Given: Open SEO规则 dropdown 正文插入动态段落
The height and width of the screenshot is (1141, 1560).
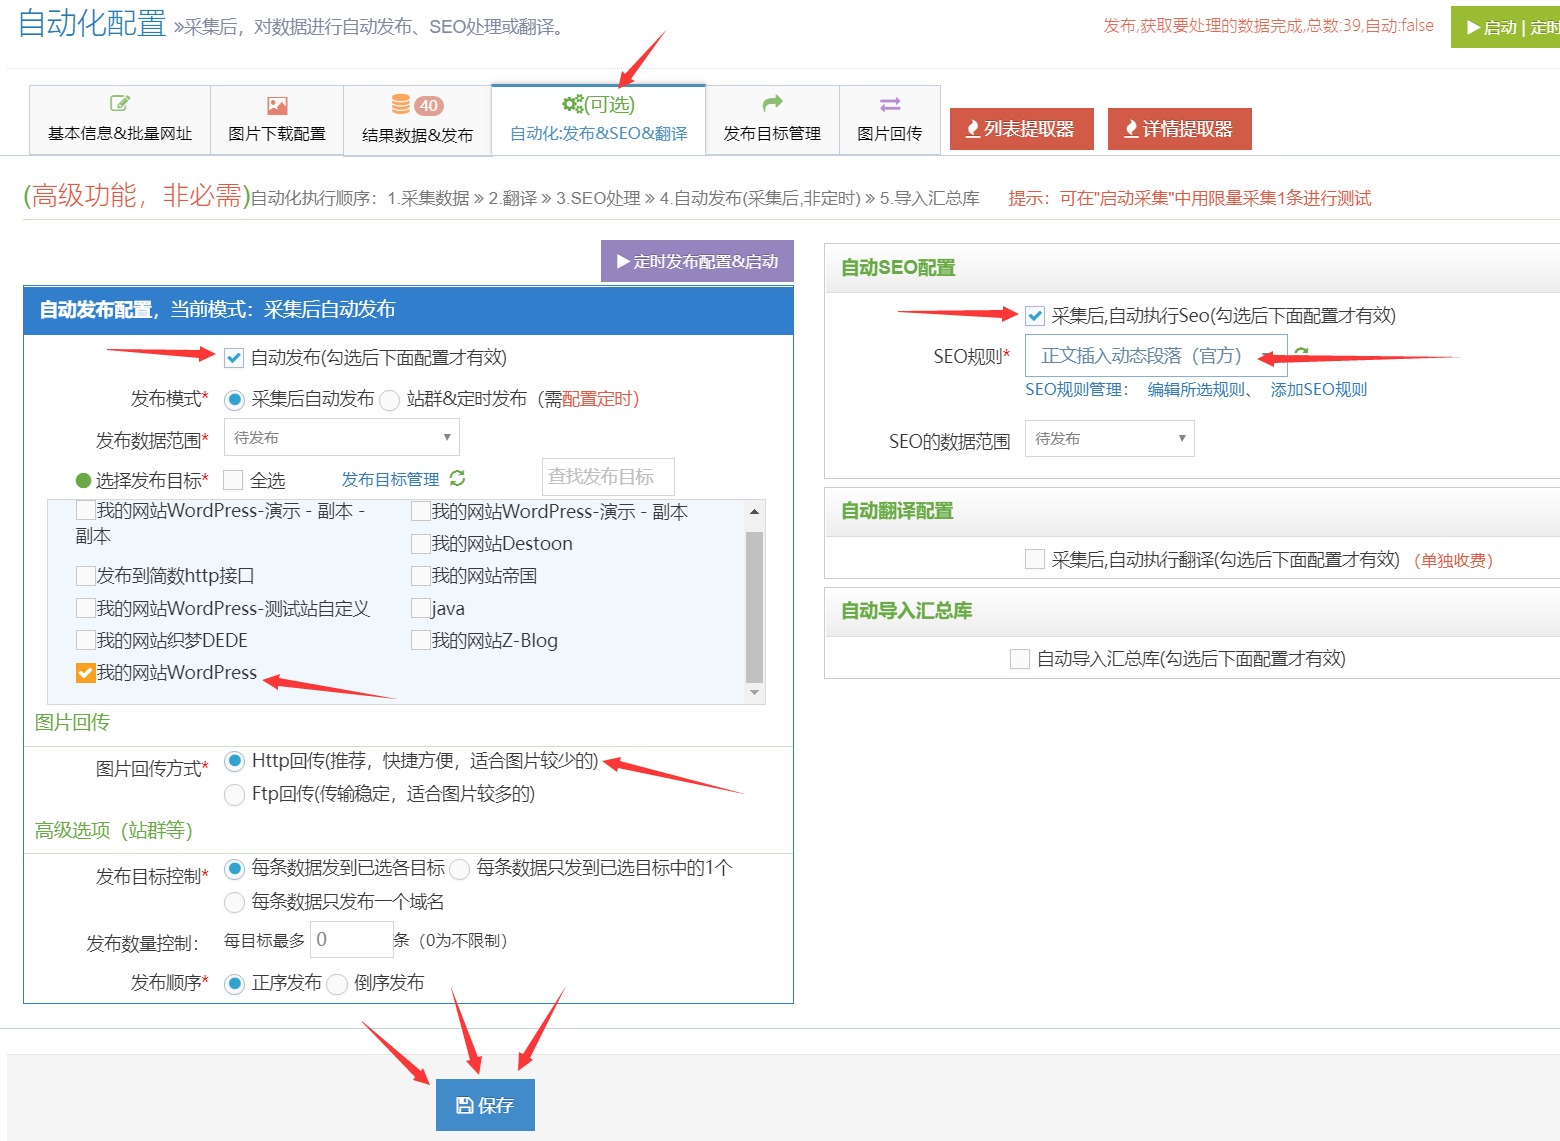Looking at the screenshot, I should tap(1156, 355).
